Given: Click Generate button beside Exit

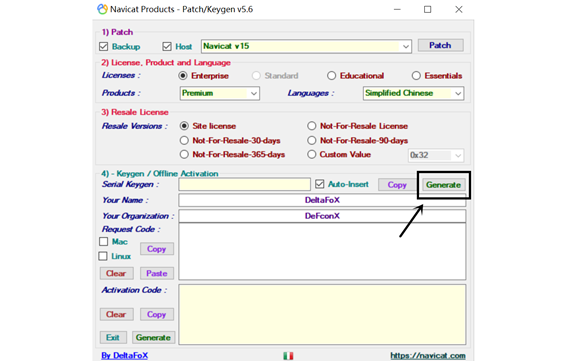Looking at the screenshot, I should point(153,338).
